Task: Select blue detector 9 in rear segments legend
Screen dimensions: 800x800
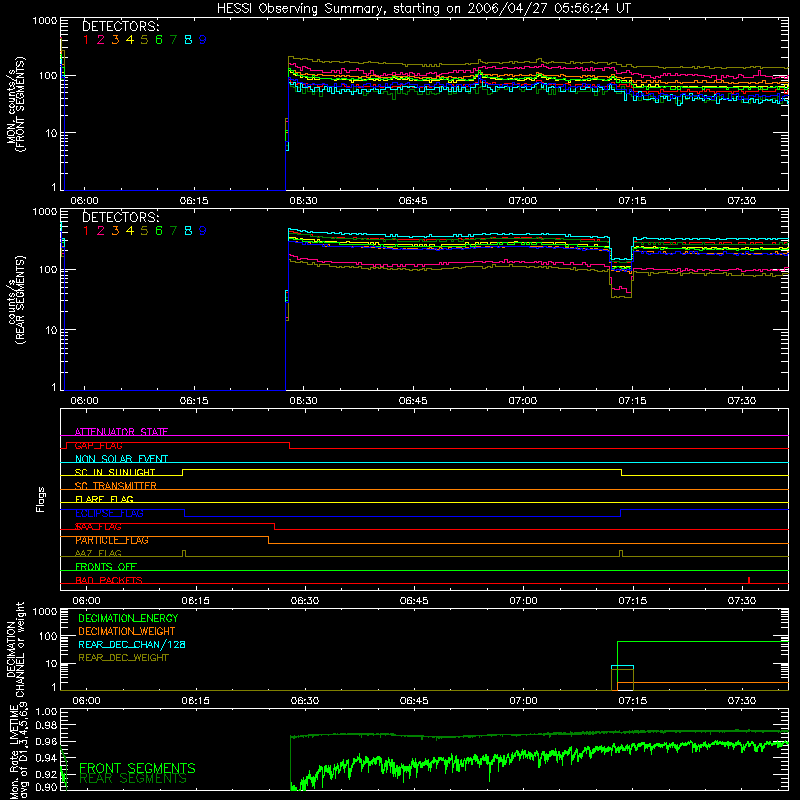Action: point(203,231)
